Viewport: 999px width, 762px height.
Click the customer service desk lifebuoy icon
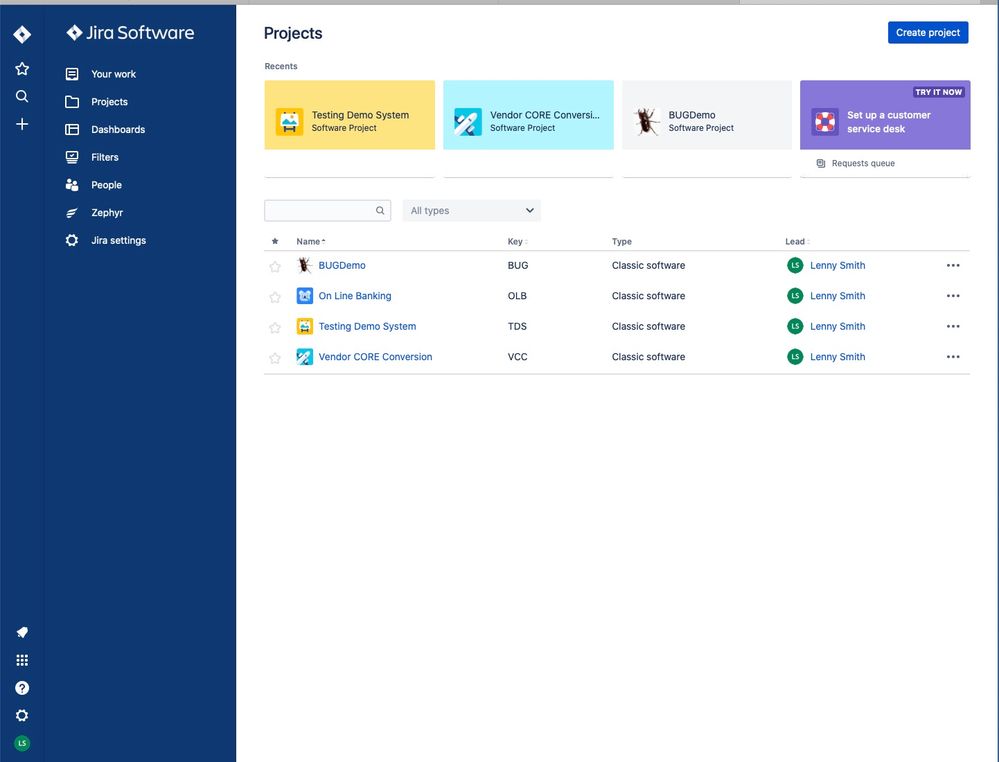(824, 122)
